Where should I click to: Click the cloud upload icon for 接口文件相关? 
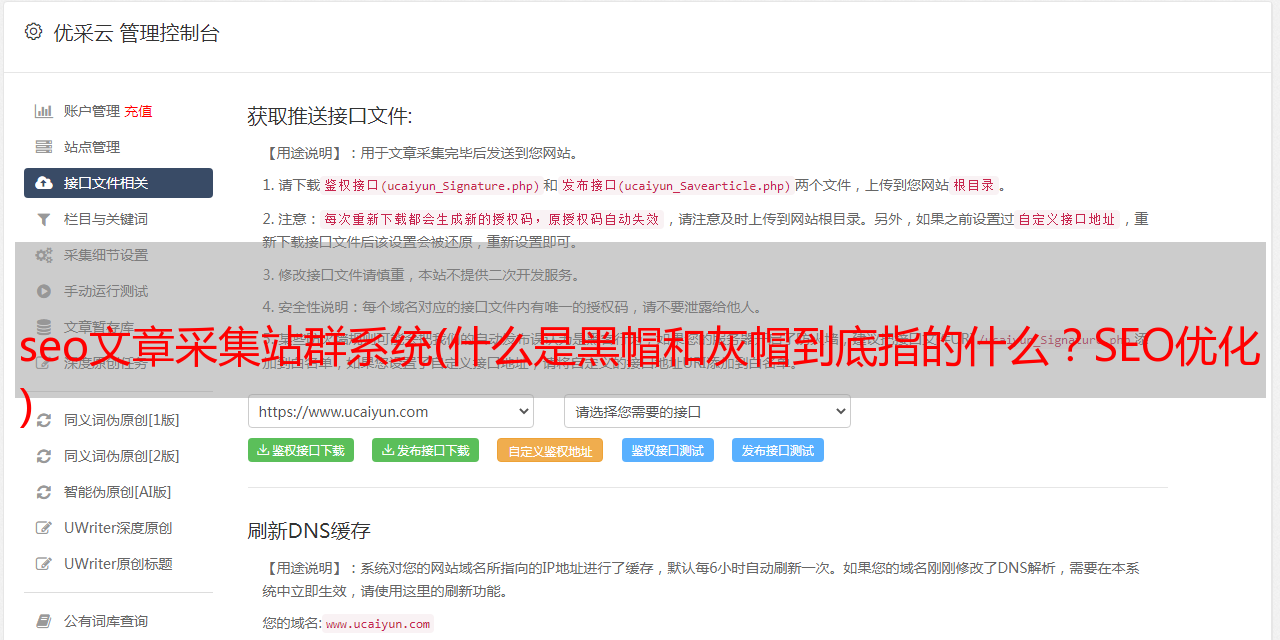(44, 183)
